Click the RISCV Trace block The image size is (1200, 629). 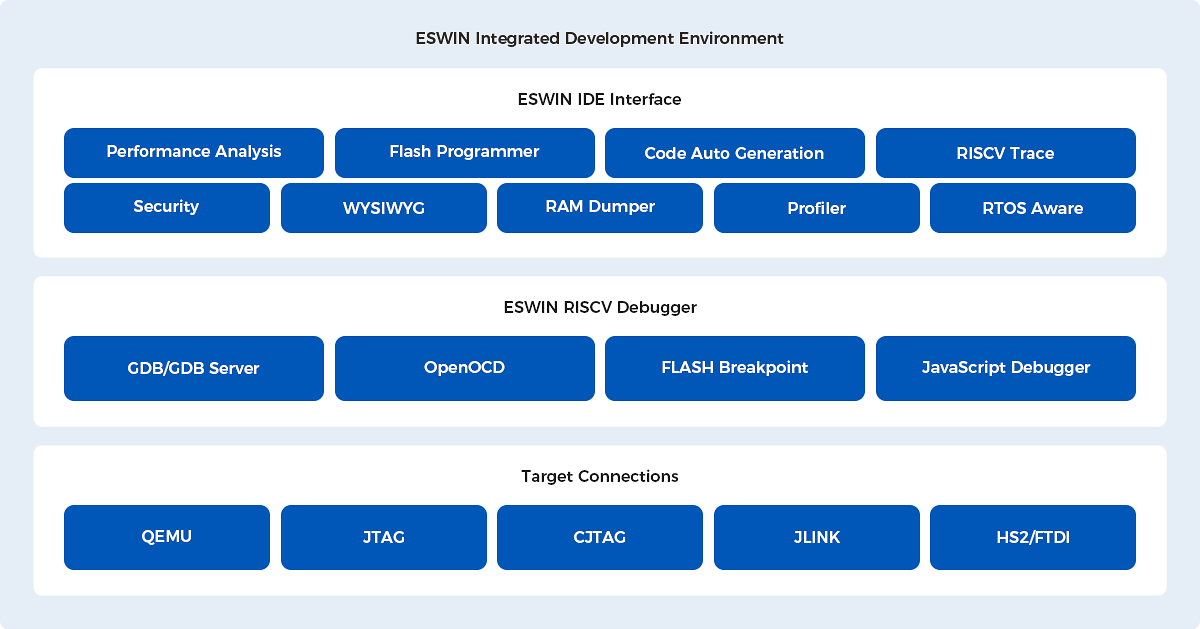[1006, 153]
